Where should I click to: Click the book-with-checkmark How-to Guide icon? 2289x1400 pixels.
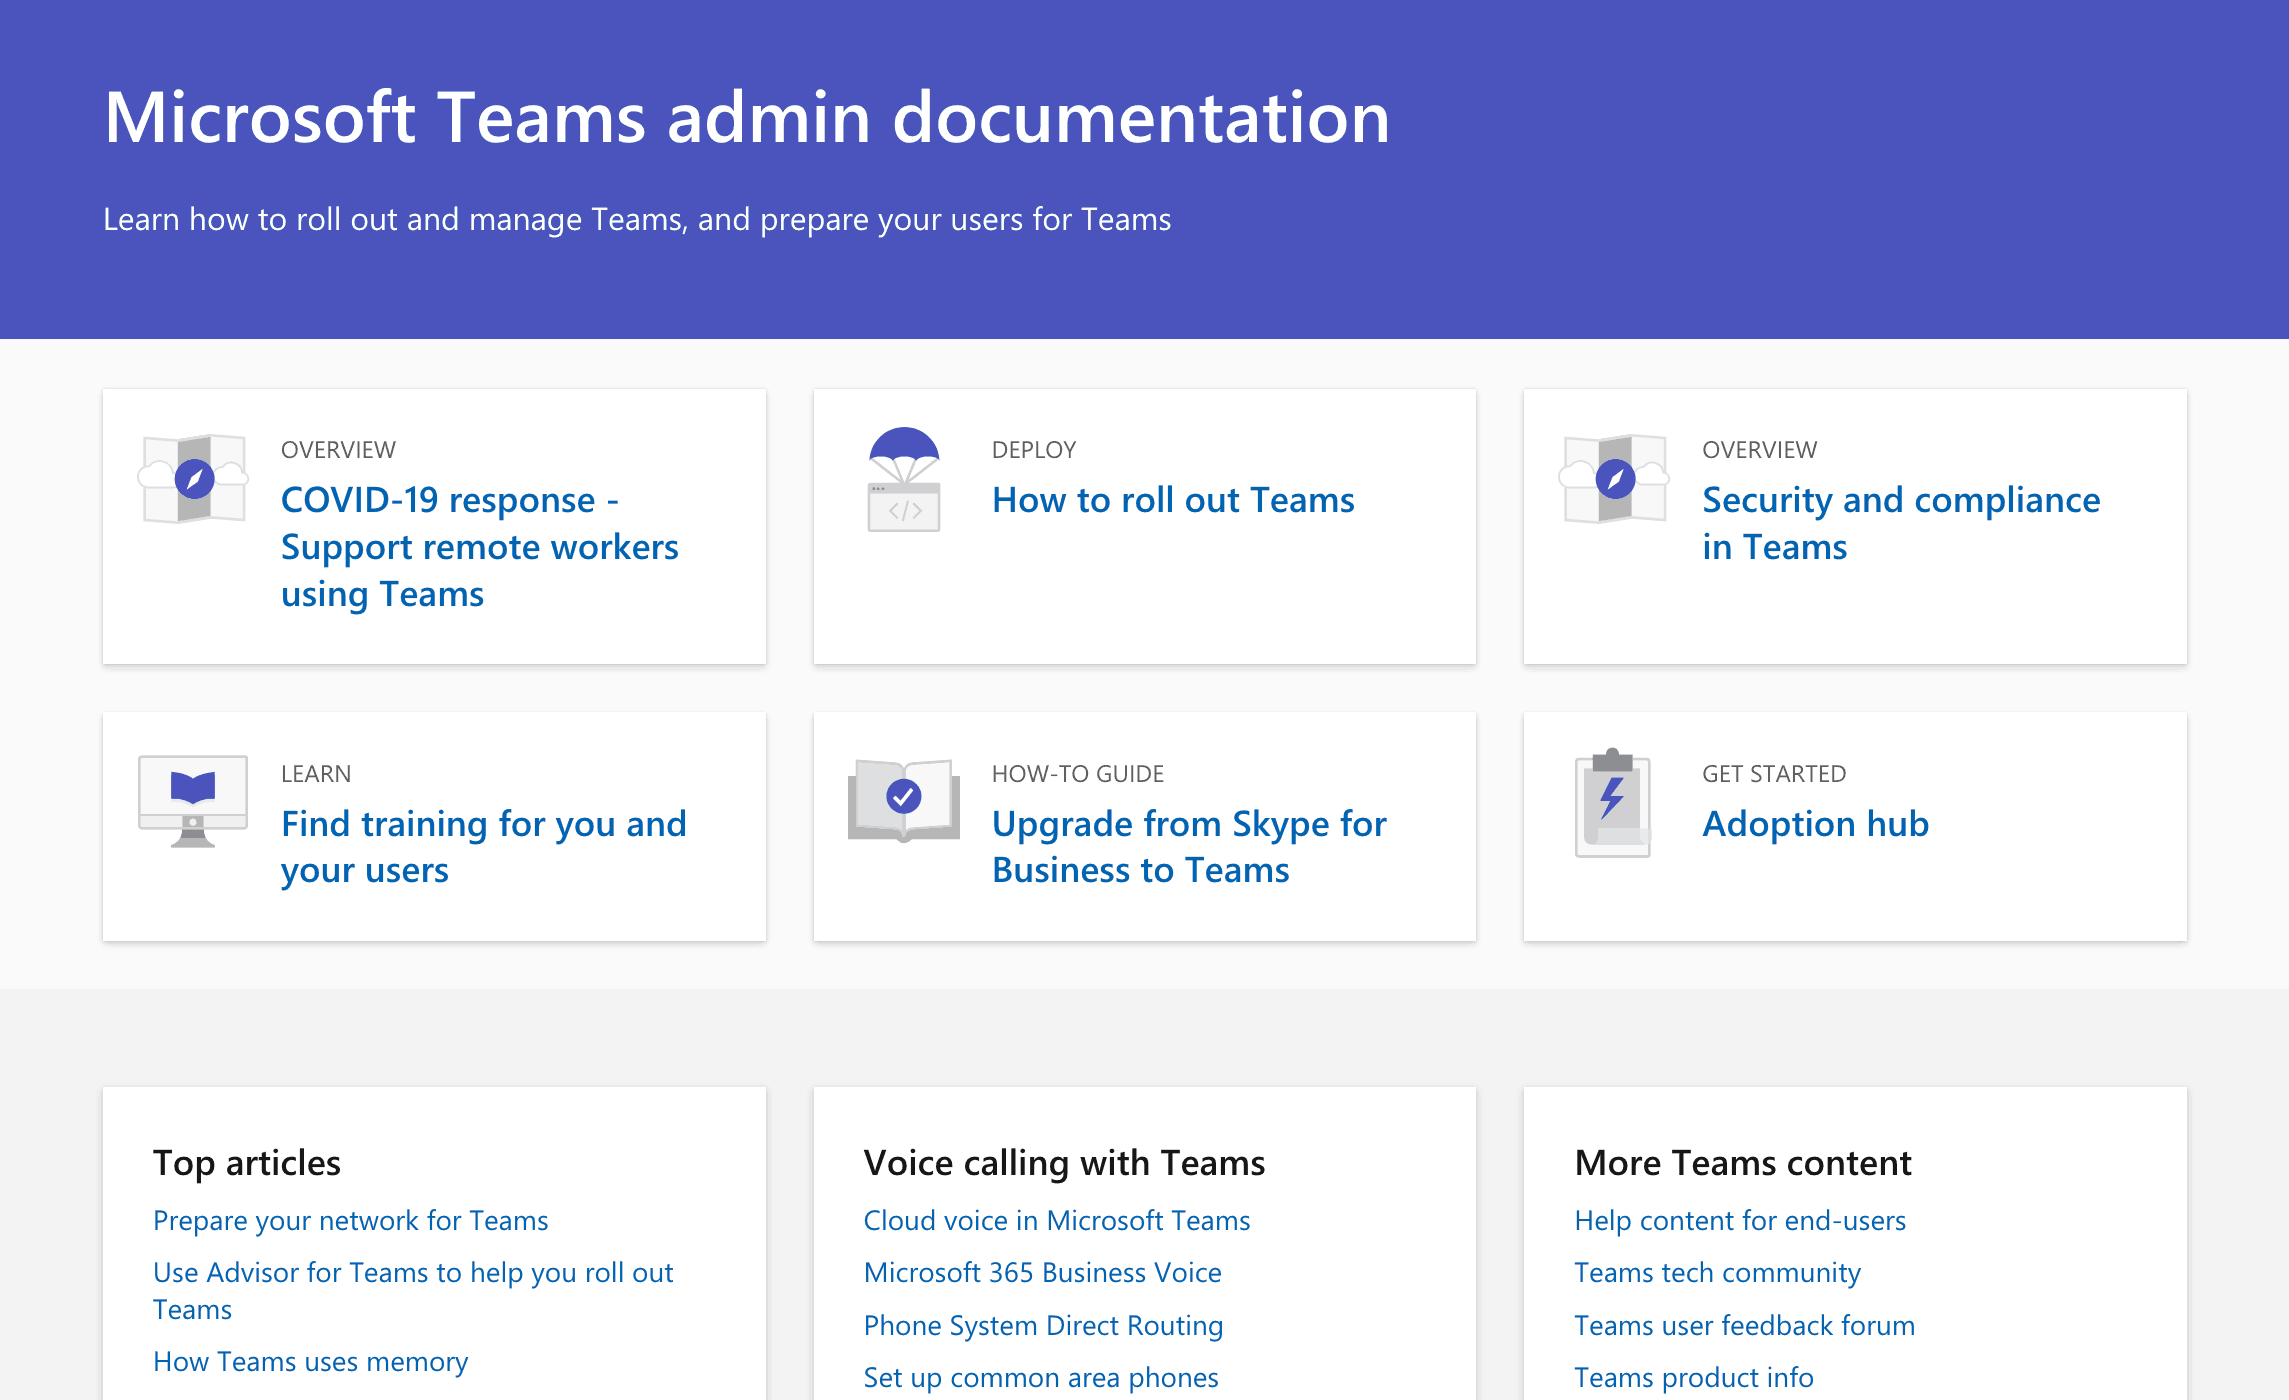pos(903,800)
